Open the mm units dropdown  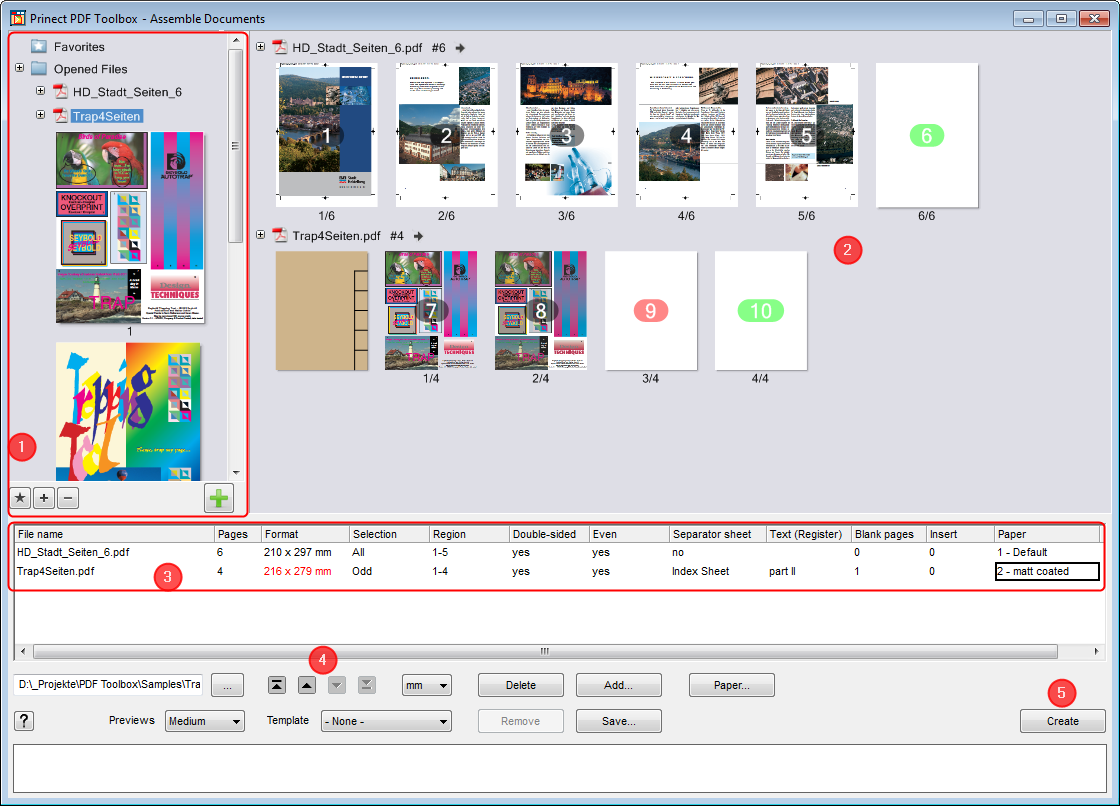(x=426, y=685)
